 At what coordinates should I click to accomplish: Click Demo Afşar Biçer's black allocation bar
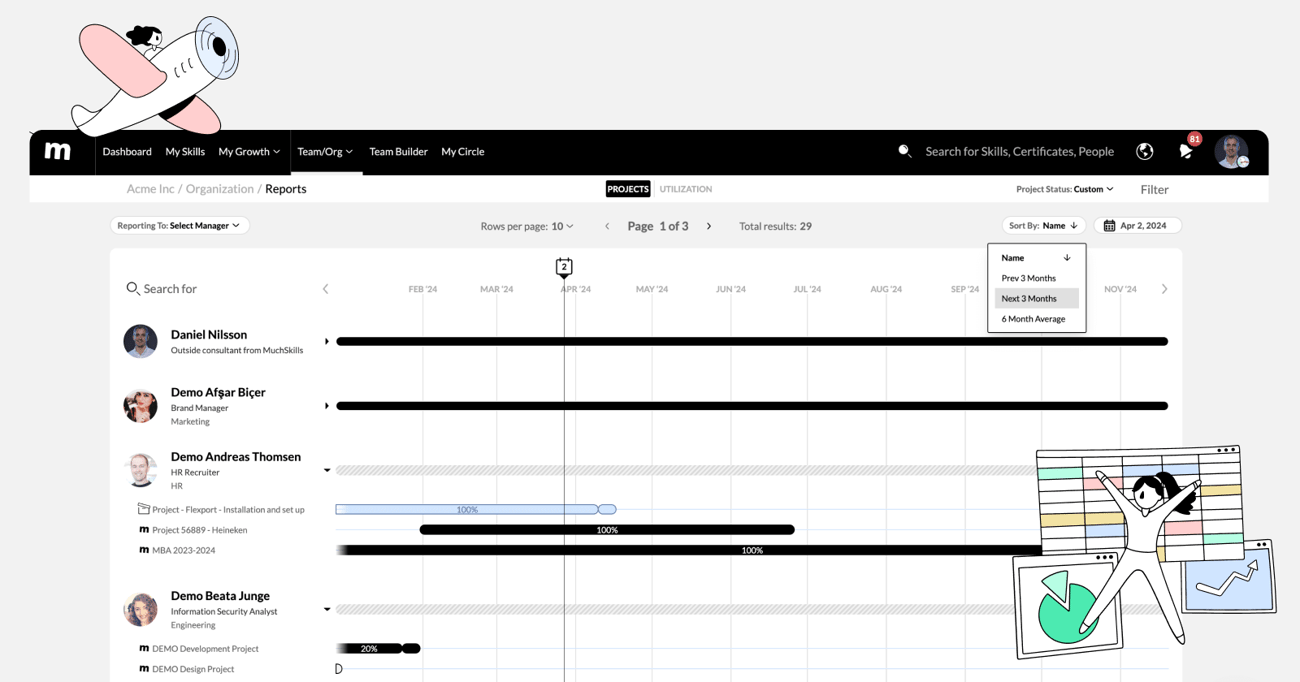point(752,406)
